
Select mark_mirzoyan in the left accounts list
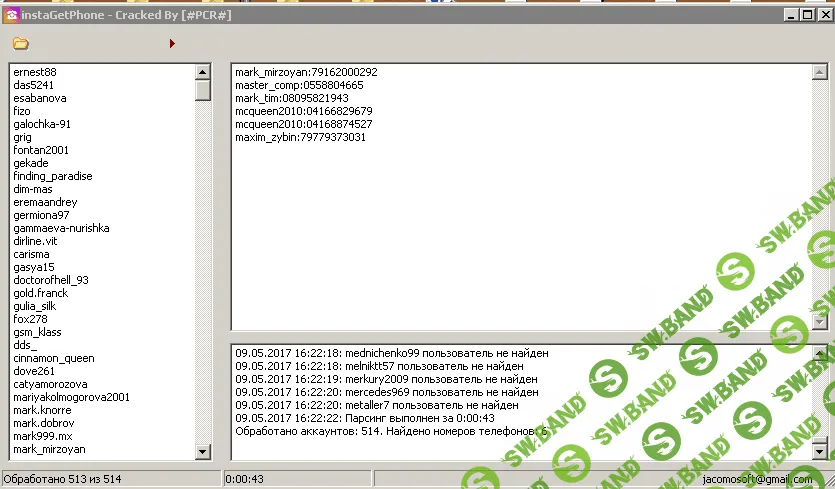pos(50,450)
